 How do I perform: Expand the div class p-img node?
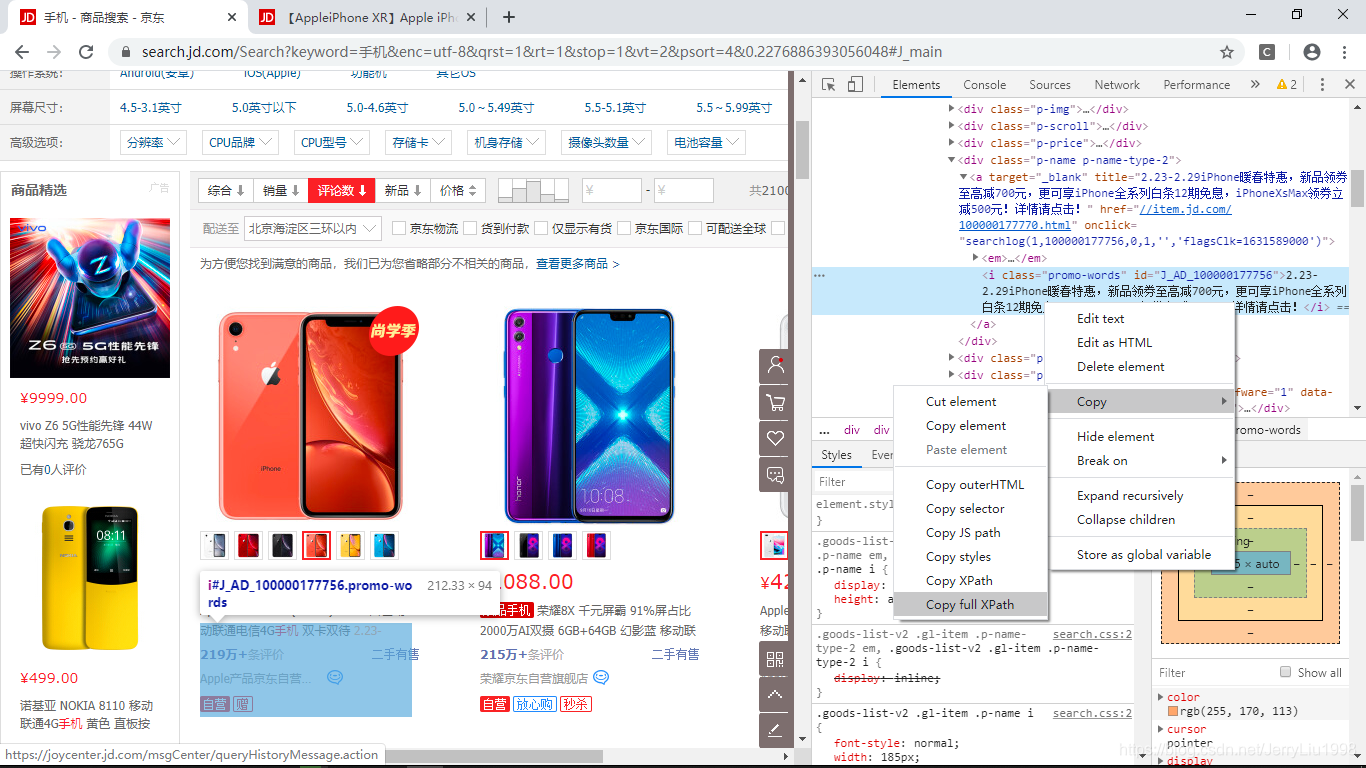(x=952, y=110)
